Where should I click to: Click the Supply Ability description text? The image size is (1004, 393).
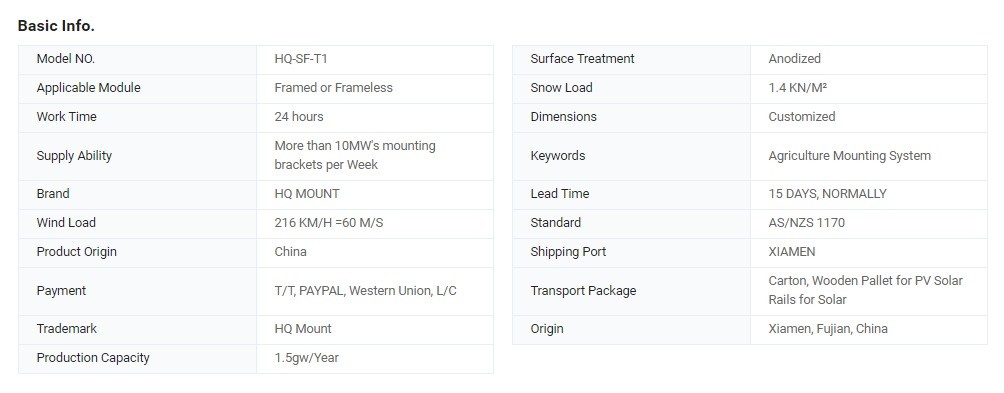point(355,156)
